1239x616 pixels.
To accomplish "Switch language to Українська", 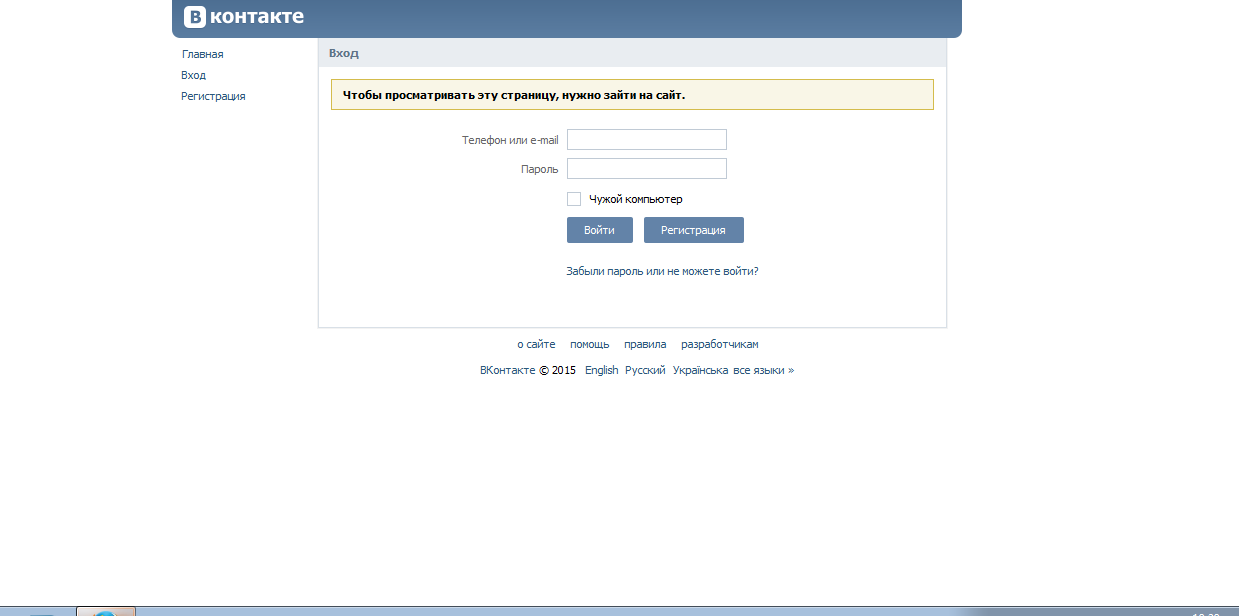I will 700,370.
